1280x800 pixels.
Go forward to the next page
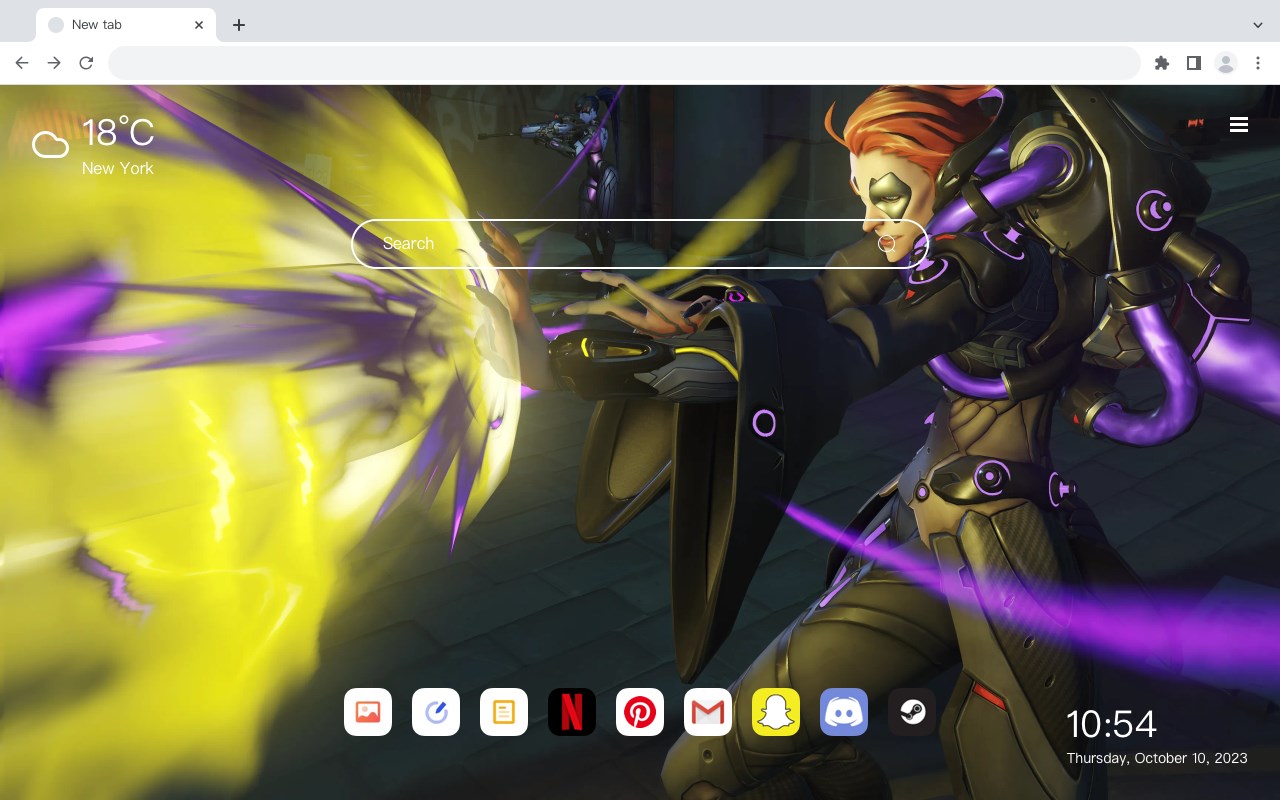coord(54,63)
